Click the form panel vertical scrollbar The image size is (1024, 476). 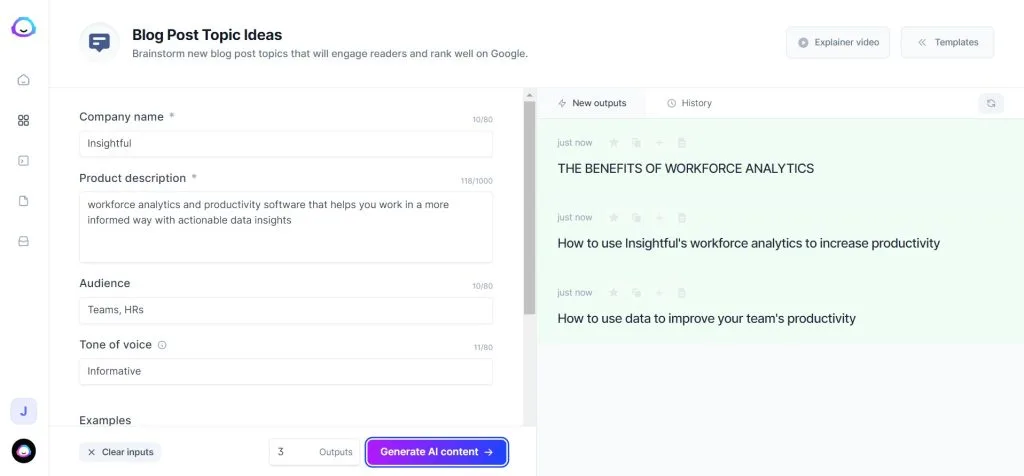click(x=529, y=208)
